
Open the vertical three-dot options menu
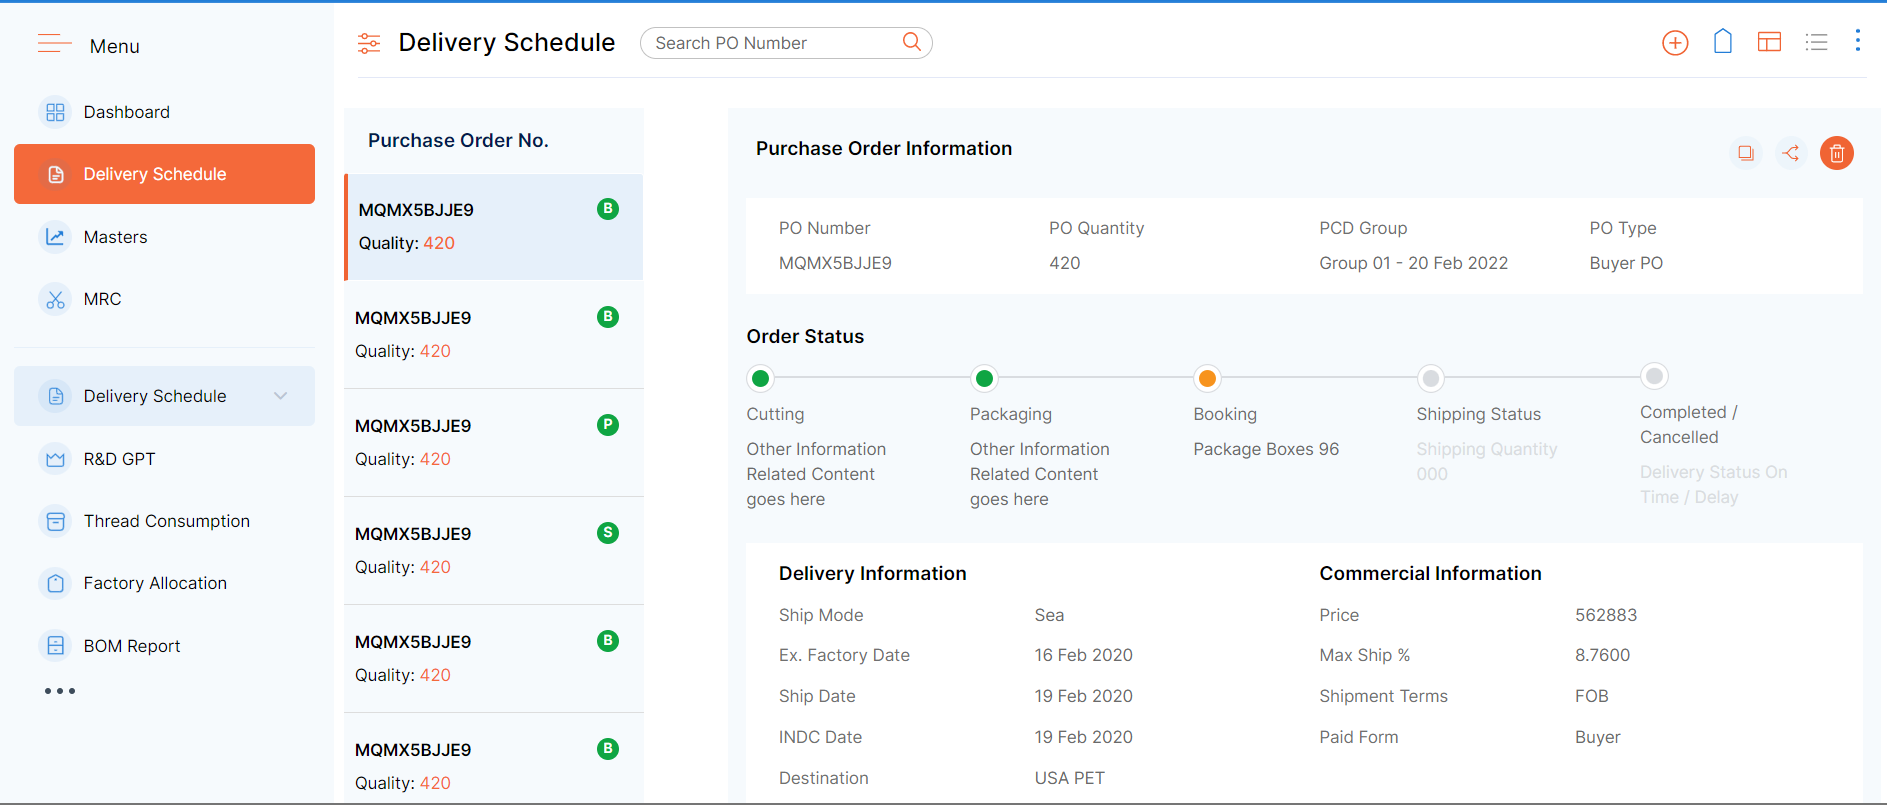coord(1857,41)
